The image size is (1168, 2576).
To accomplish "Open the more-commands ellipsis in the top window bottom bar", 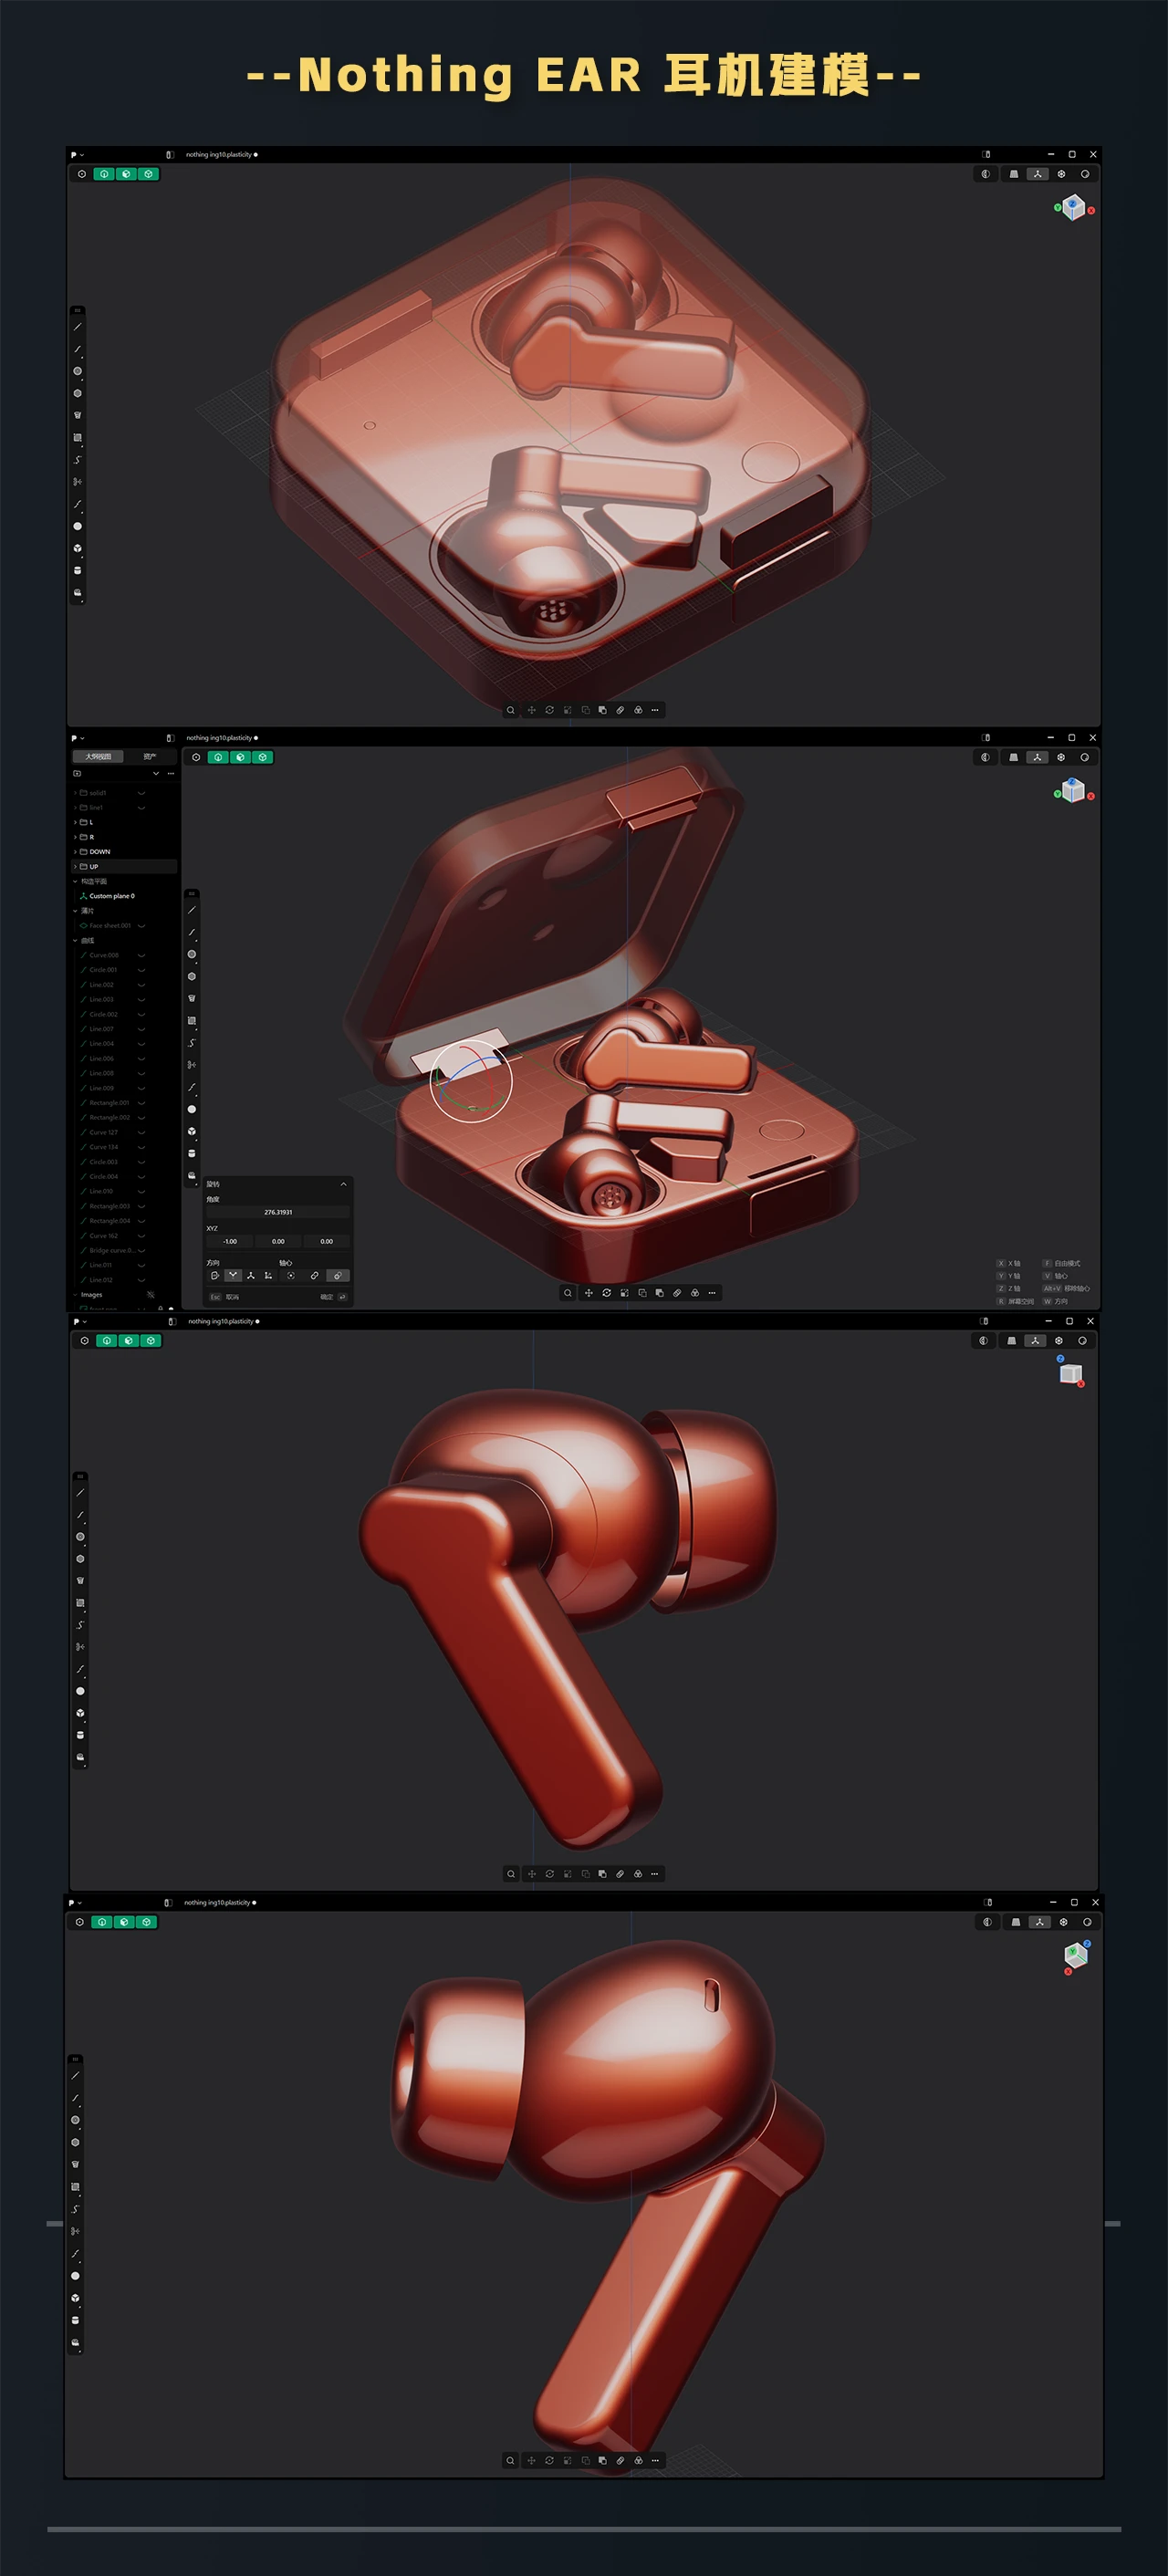I will click(655, 710).
